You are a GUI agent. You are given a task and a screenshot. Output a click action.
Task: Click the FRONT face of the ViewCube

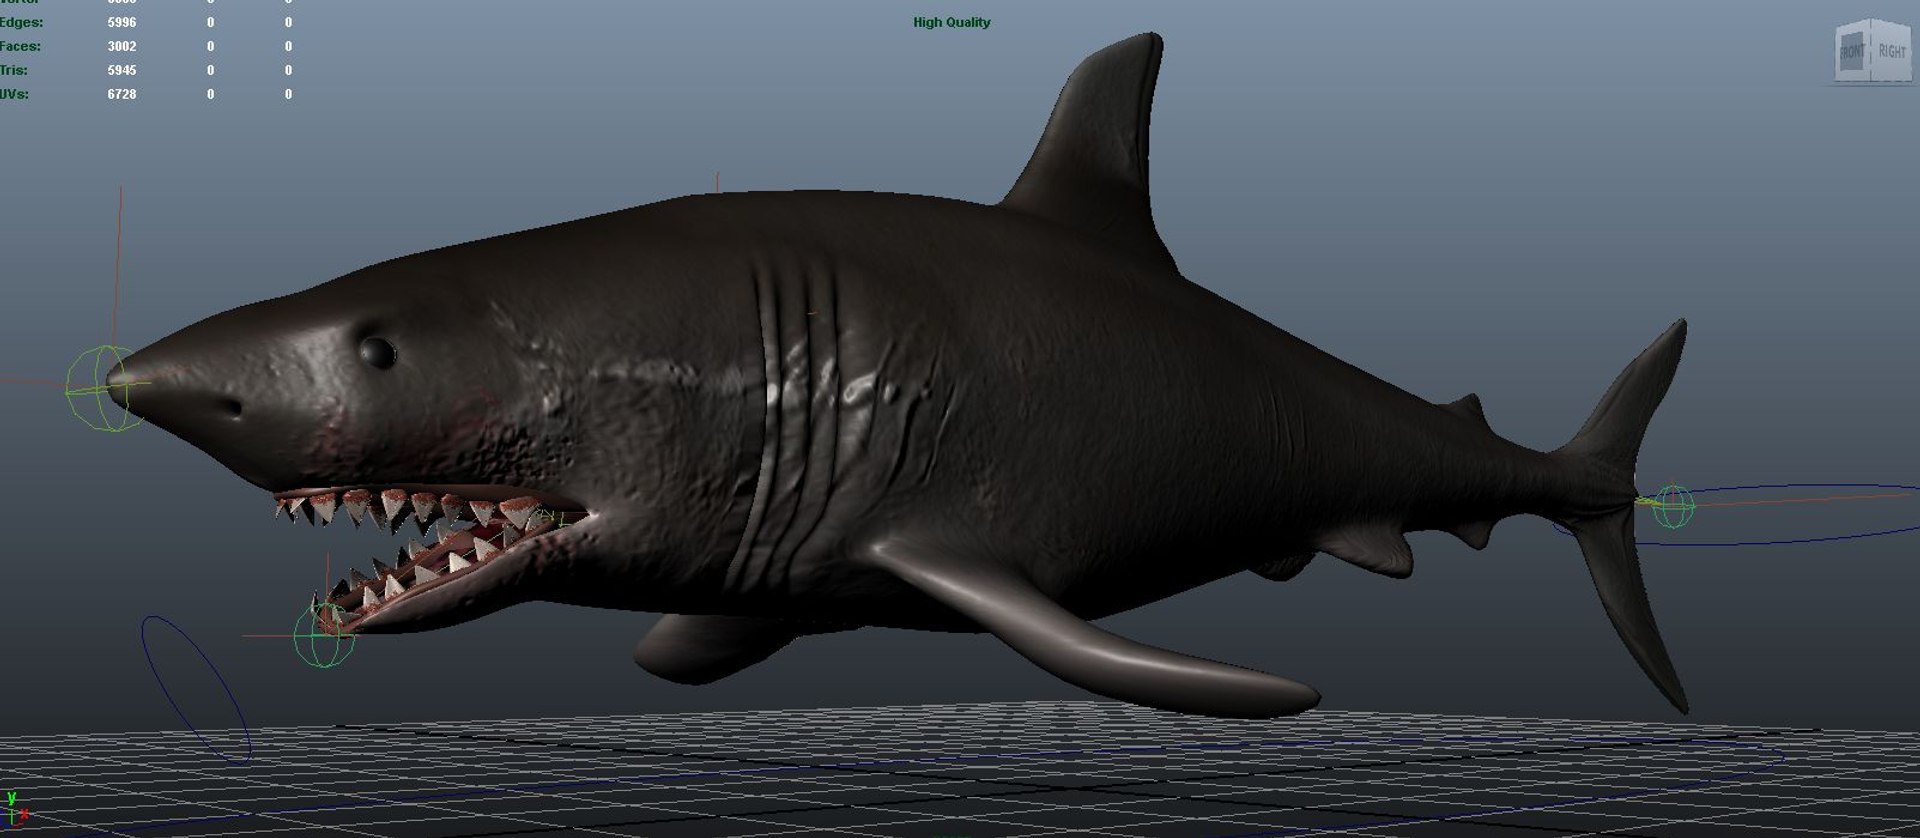pyautogui.click(x=1851, y=52)
